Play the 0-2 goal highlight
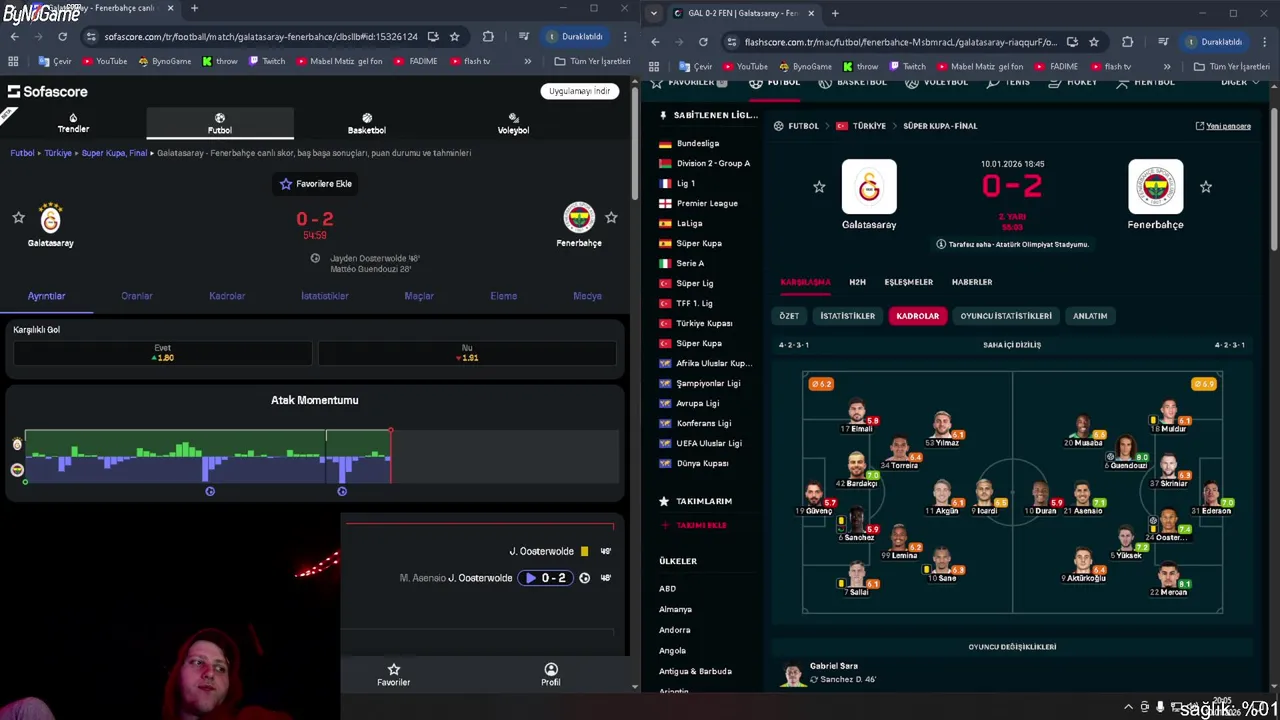Screen dimensions: 1280x720 point(546,578)
